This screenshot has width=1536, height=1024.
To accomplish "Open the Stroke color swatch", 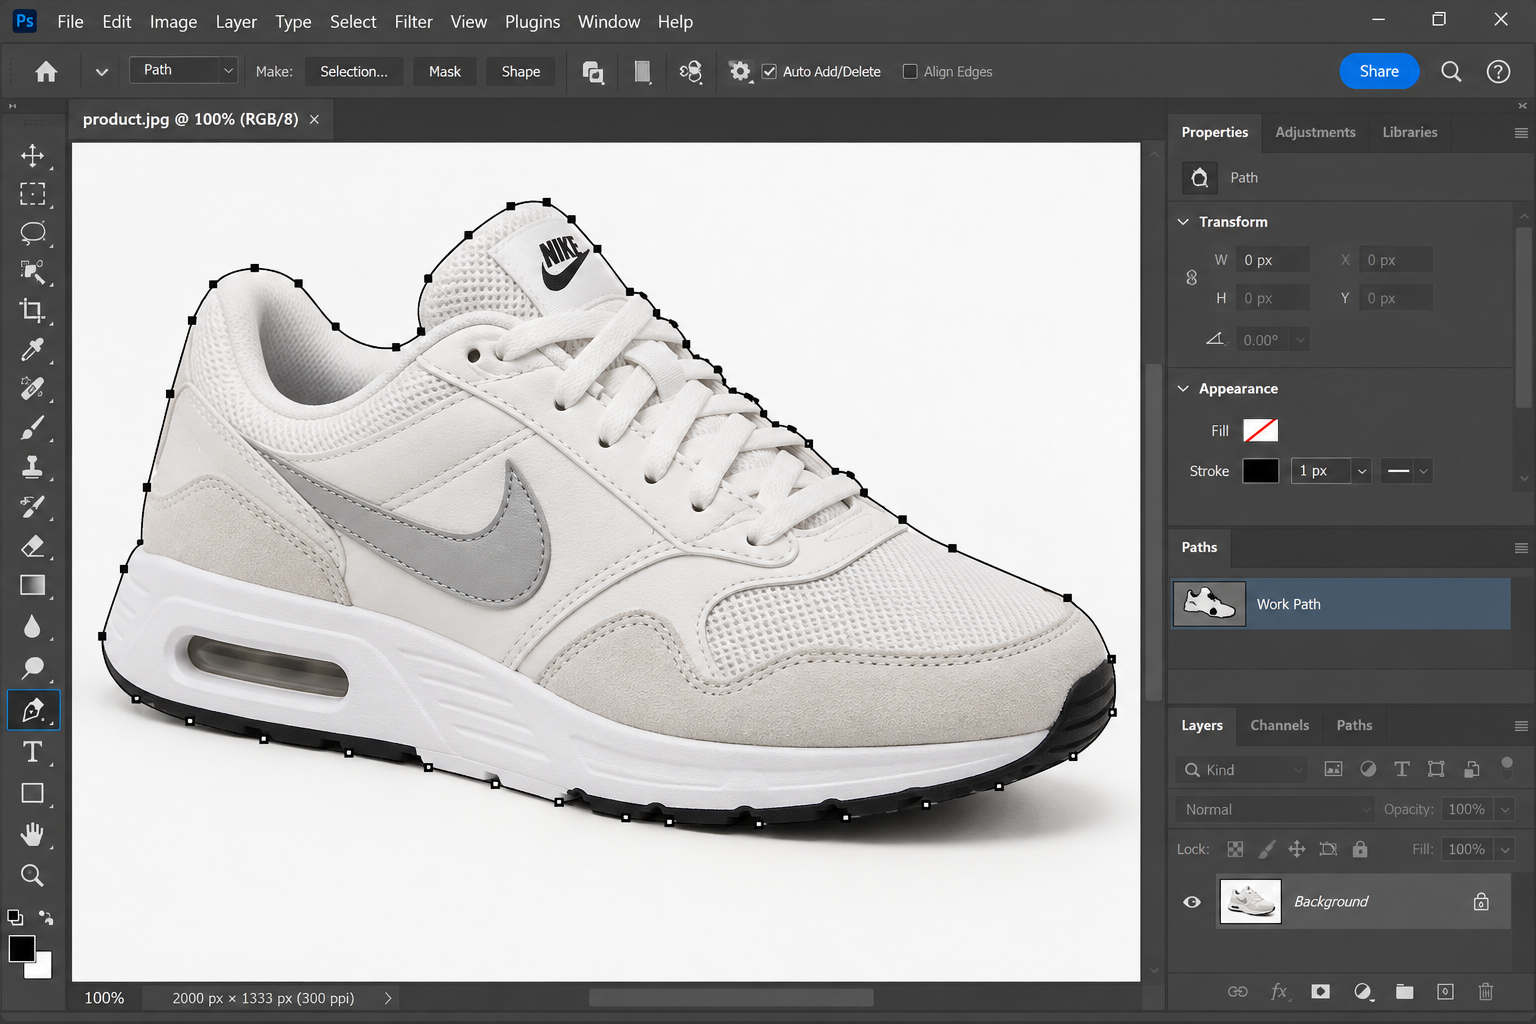I will pyautogui.click(x=1260, y=471).
